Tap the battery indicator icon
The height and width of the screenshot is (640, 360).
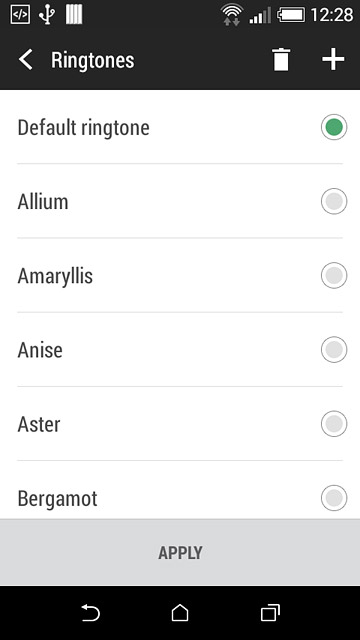point(291,15)
